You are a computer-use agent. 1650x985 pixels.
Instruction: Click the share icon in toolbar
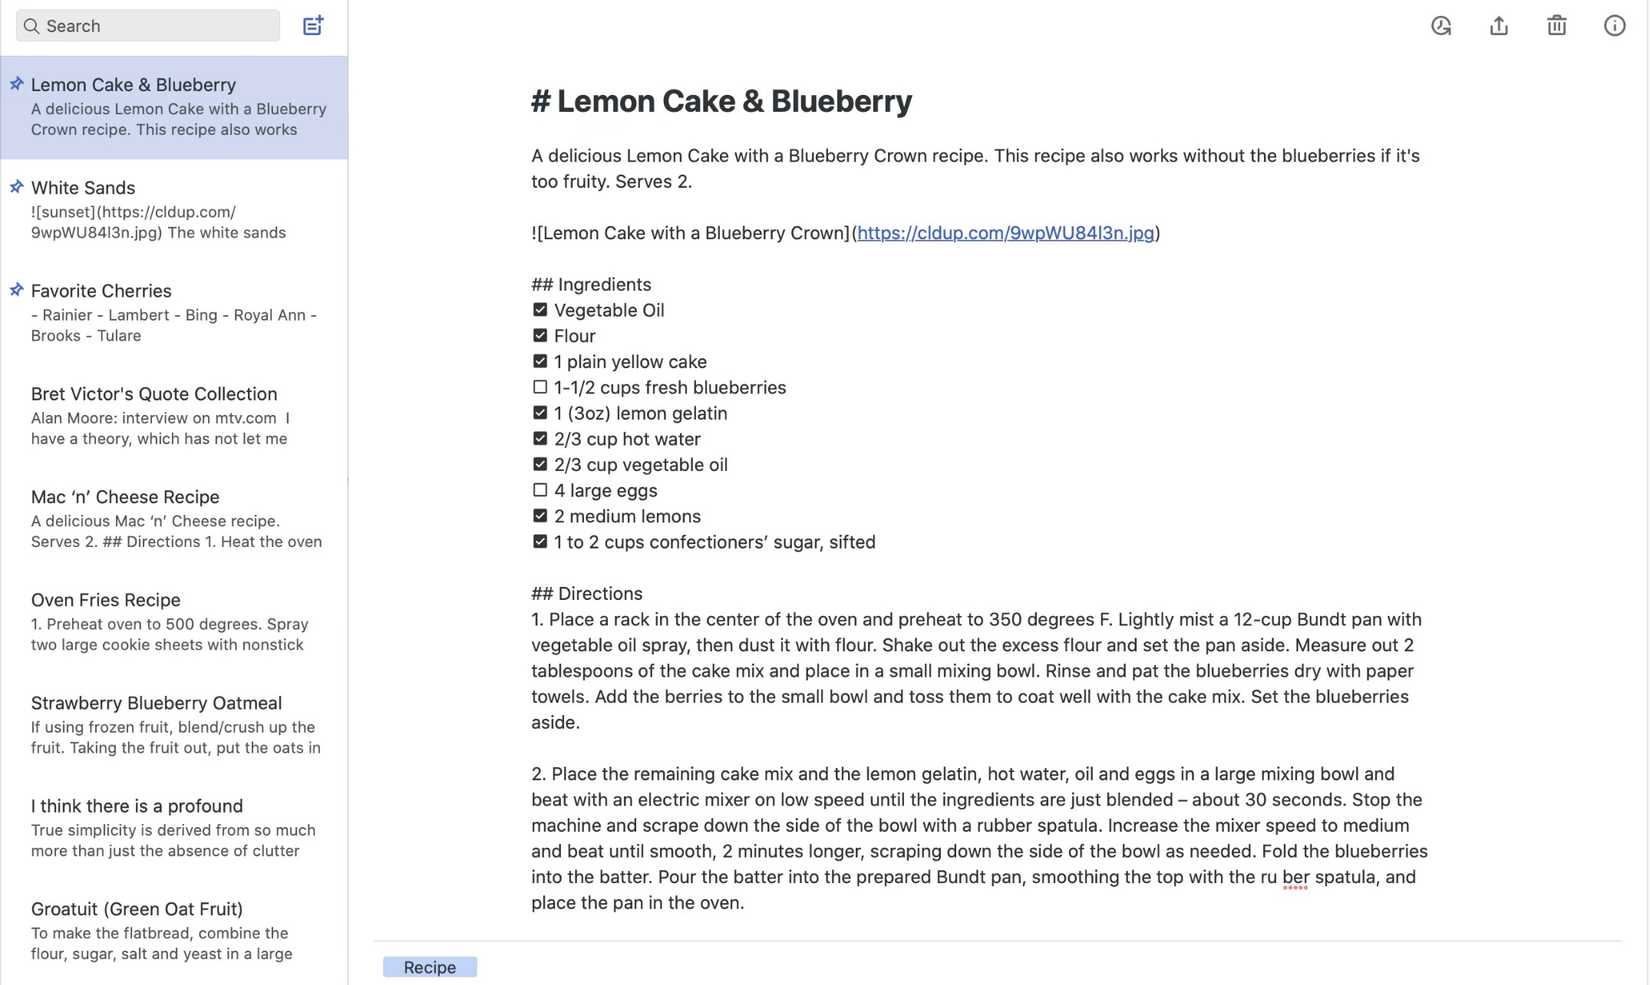point(1498,26)
